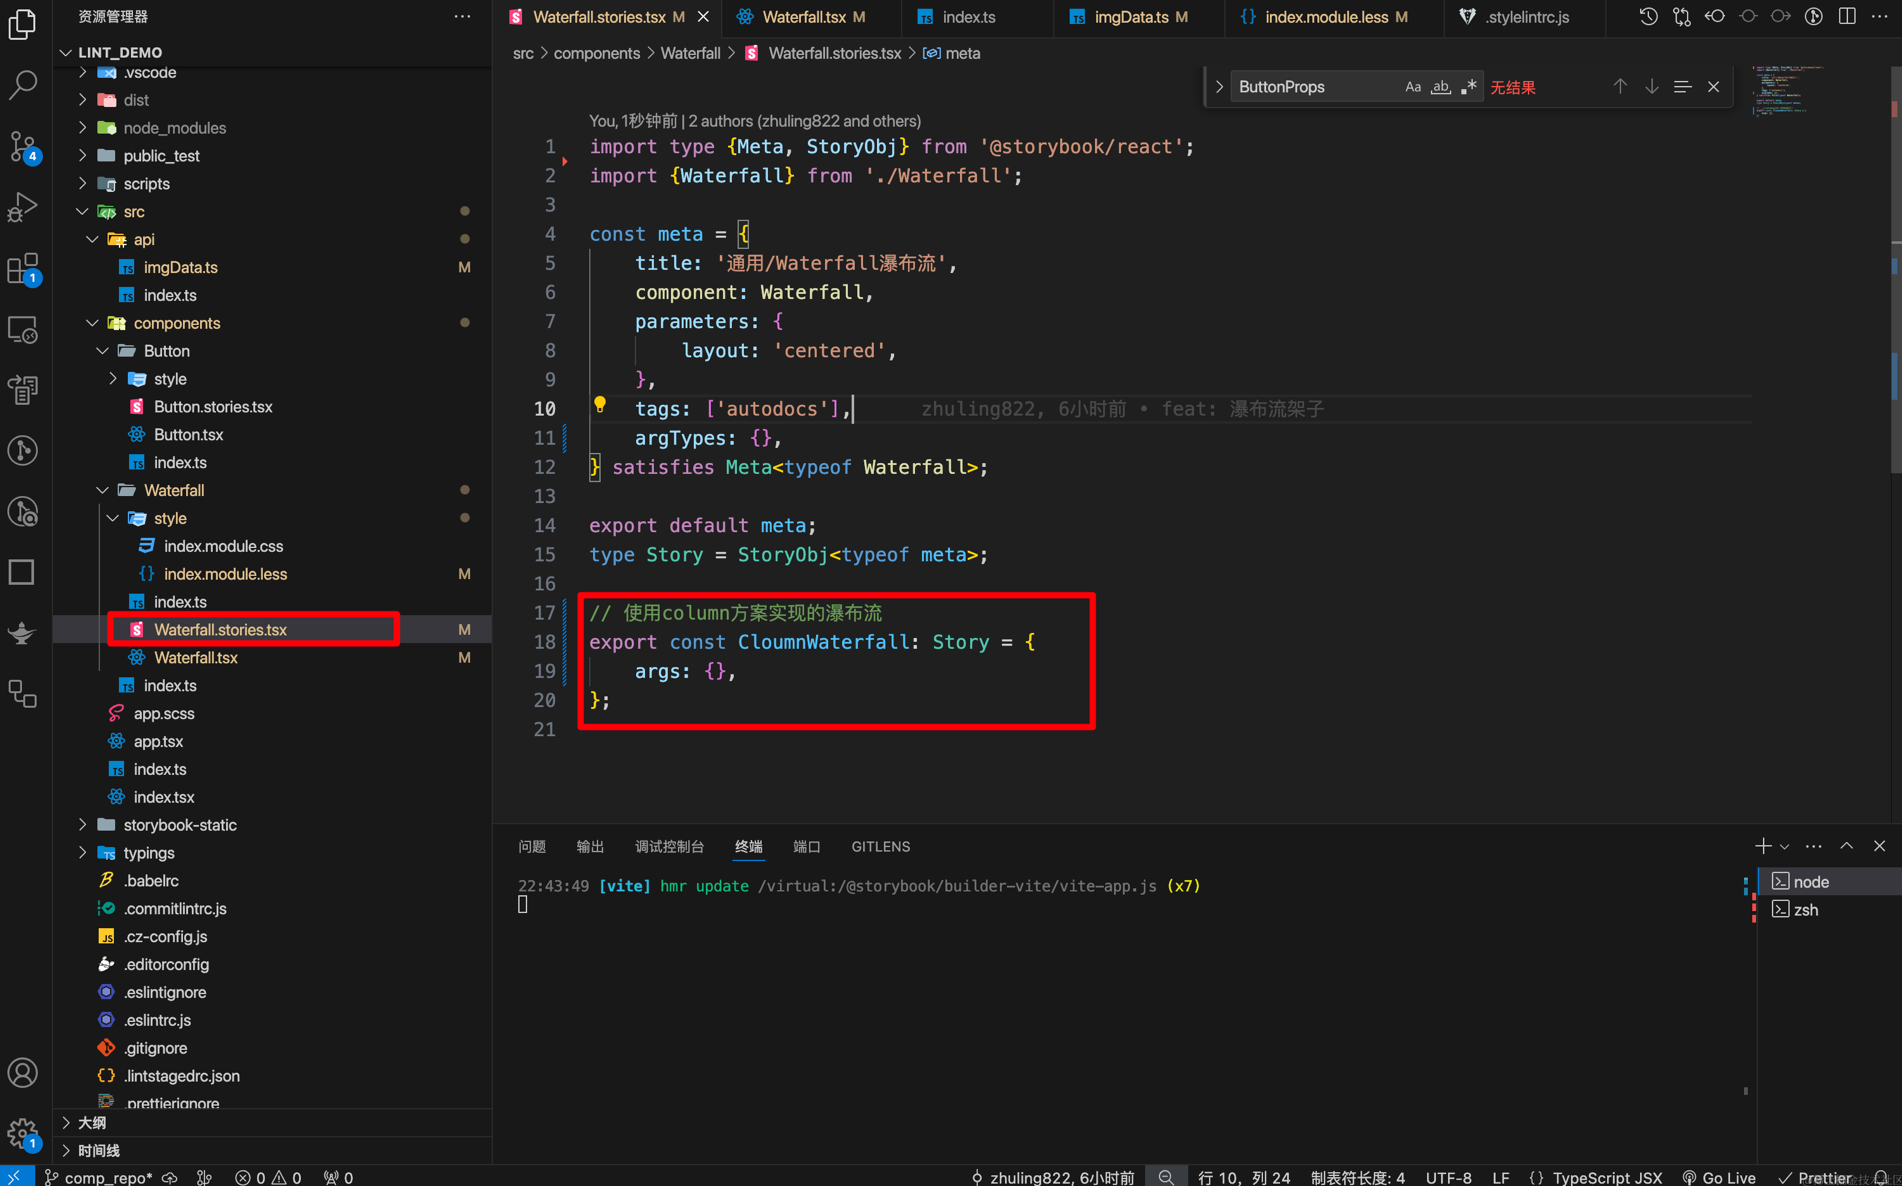Toggle Go Live server in status bar

(x=1719, y=1177)
